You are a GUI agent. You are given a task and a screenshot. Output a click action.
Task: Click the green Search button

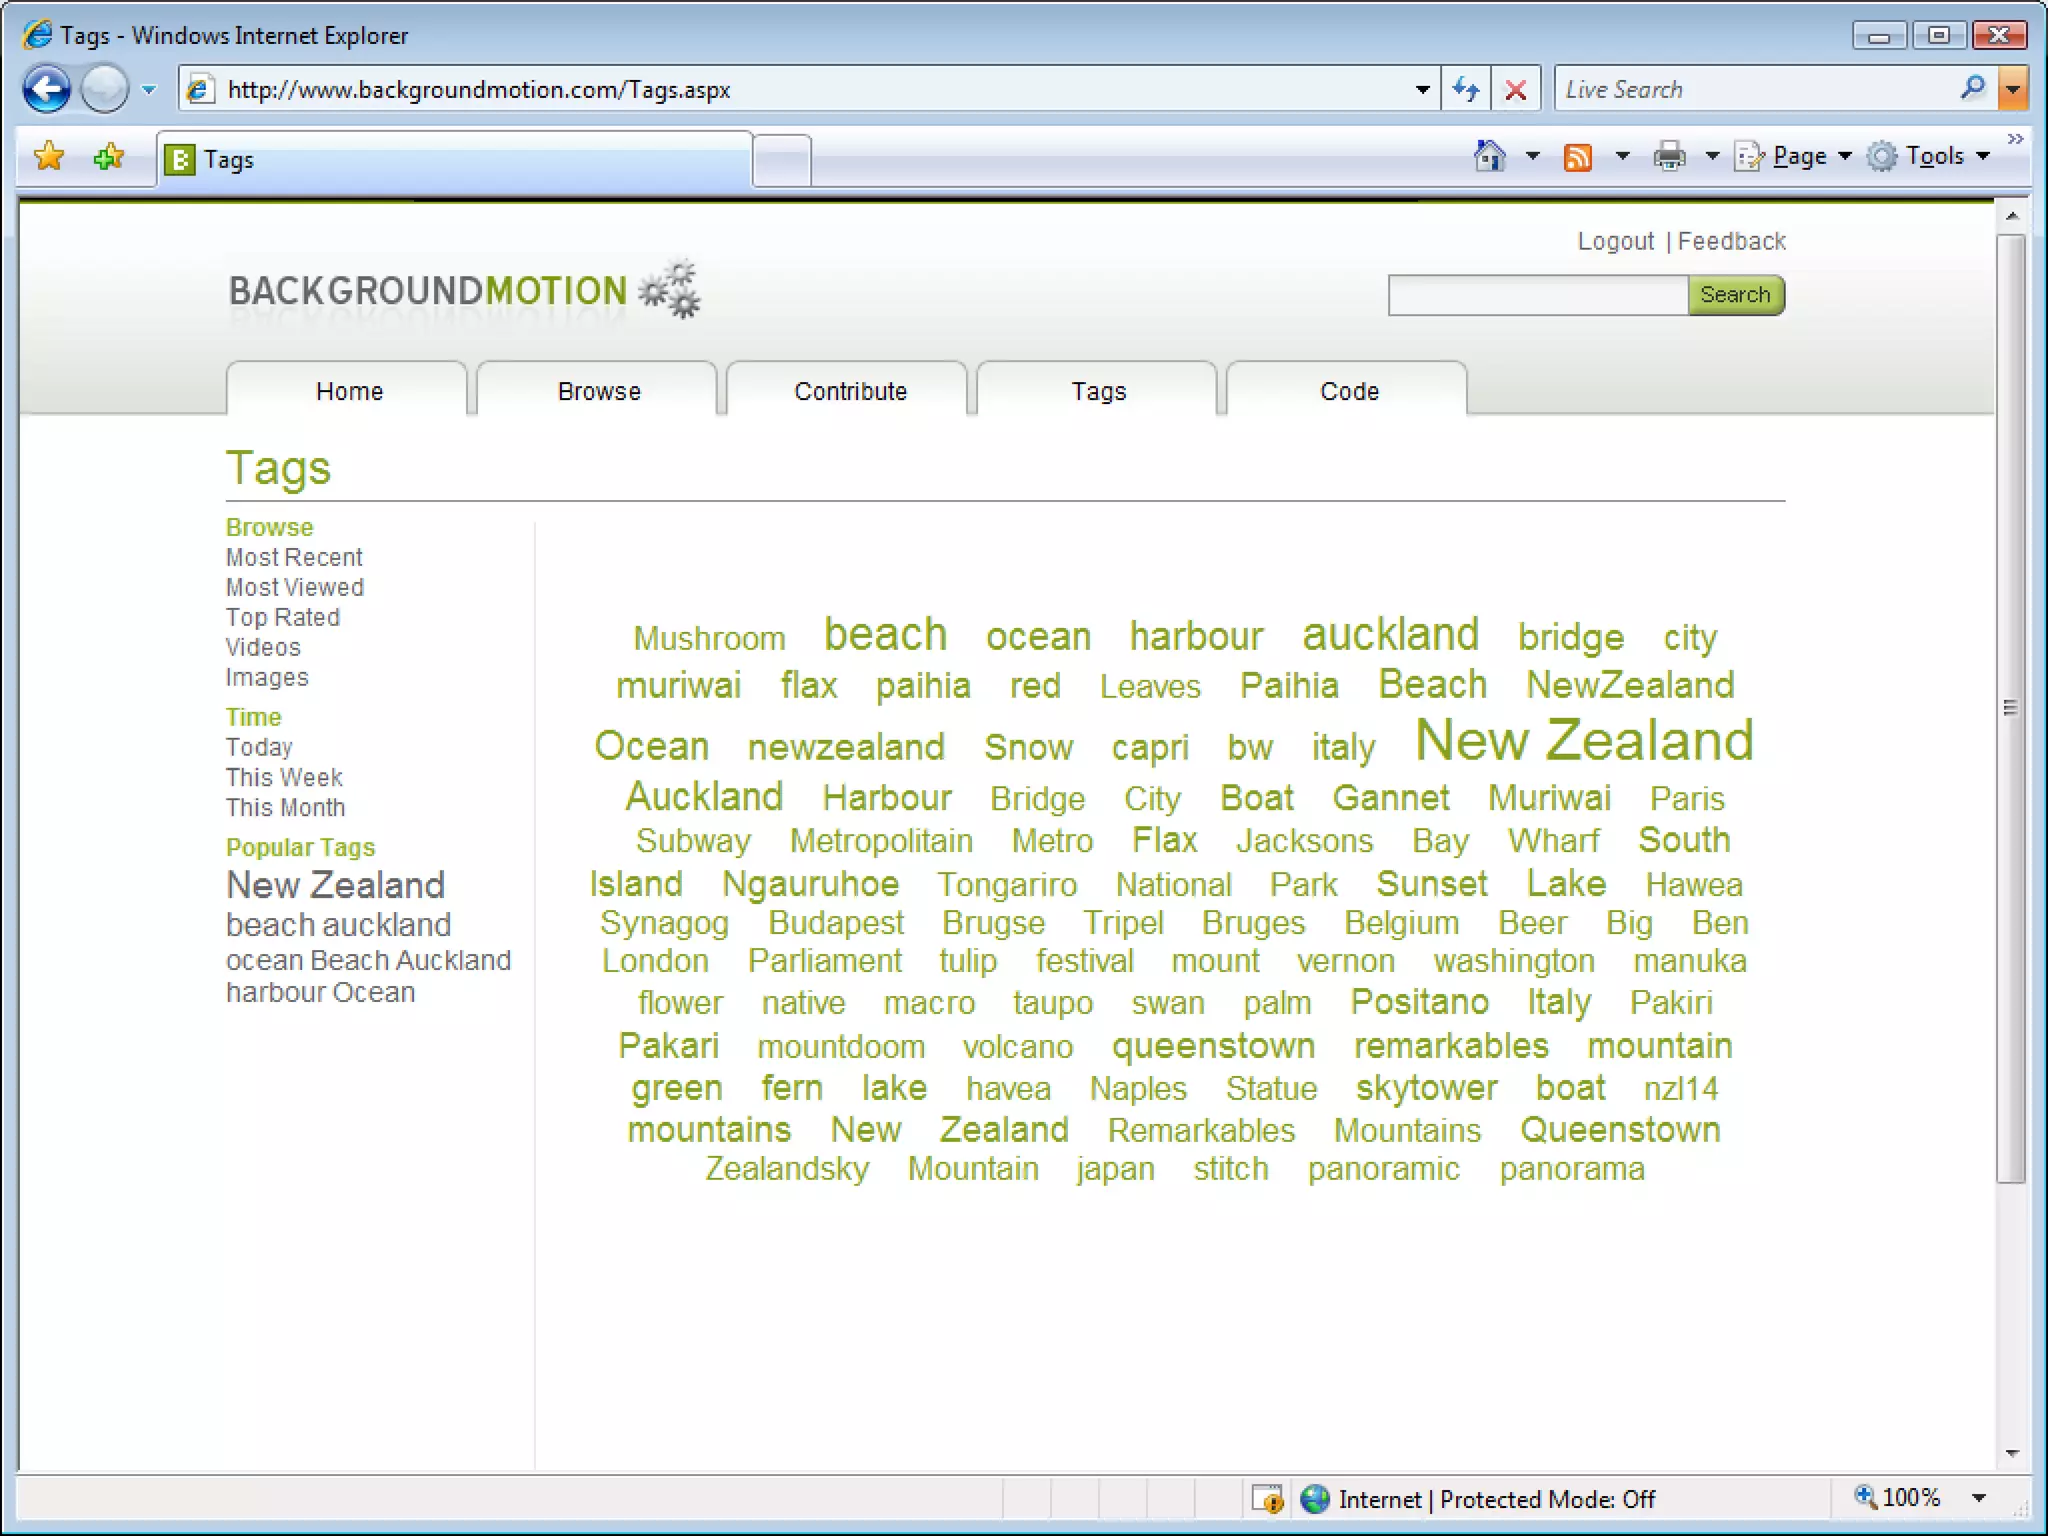pos(1736,295)
